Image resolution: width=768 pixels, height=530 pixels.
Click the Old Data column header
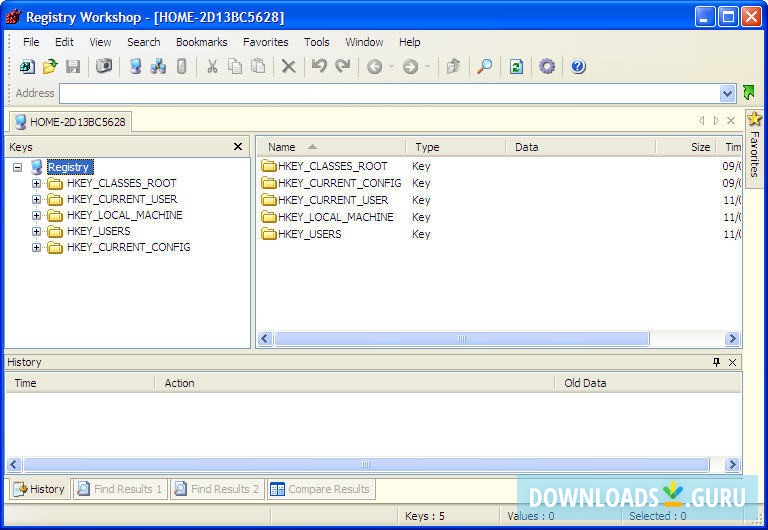[x=648, y=383]
